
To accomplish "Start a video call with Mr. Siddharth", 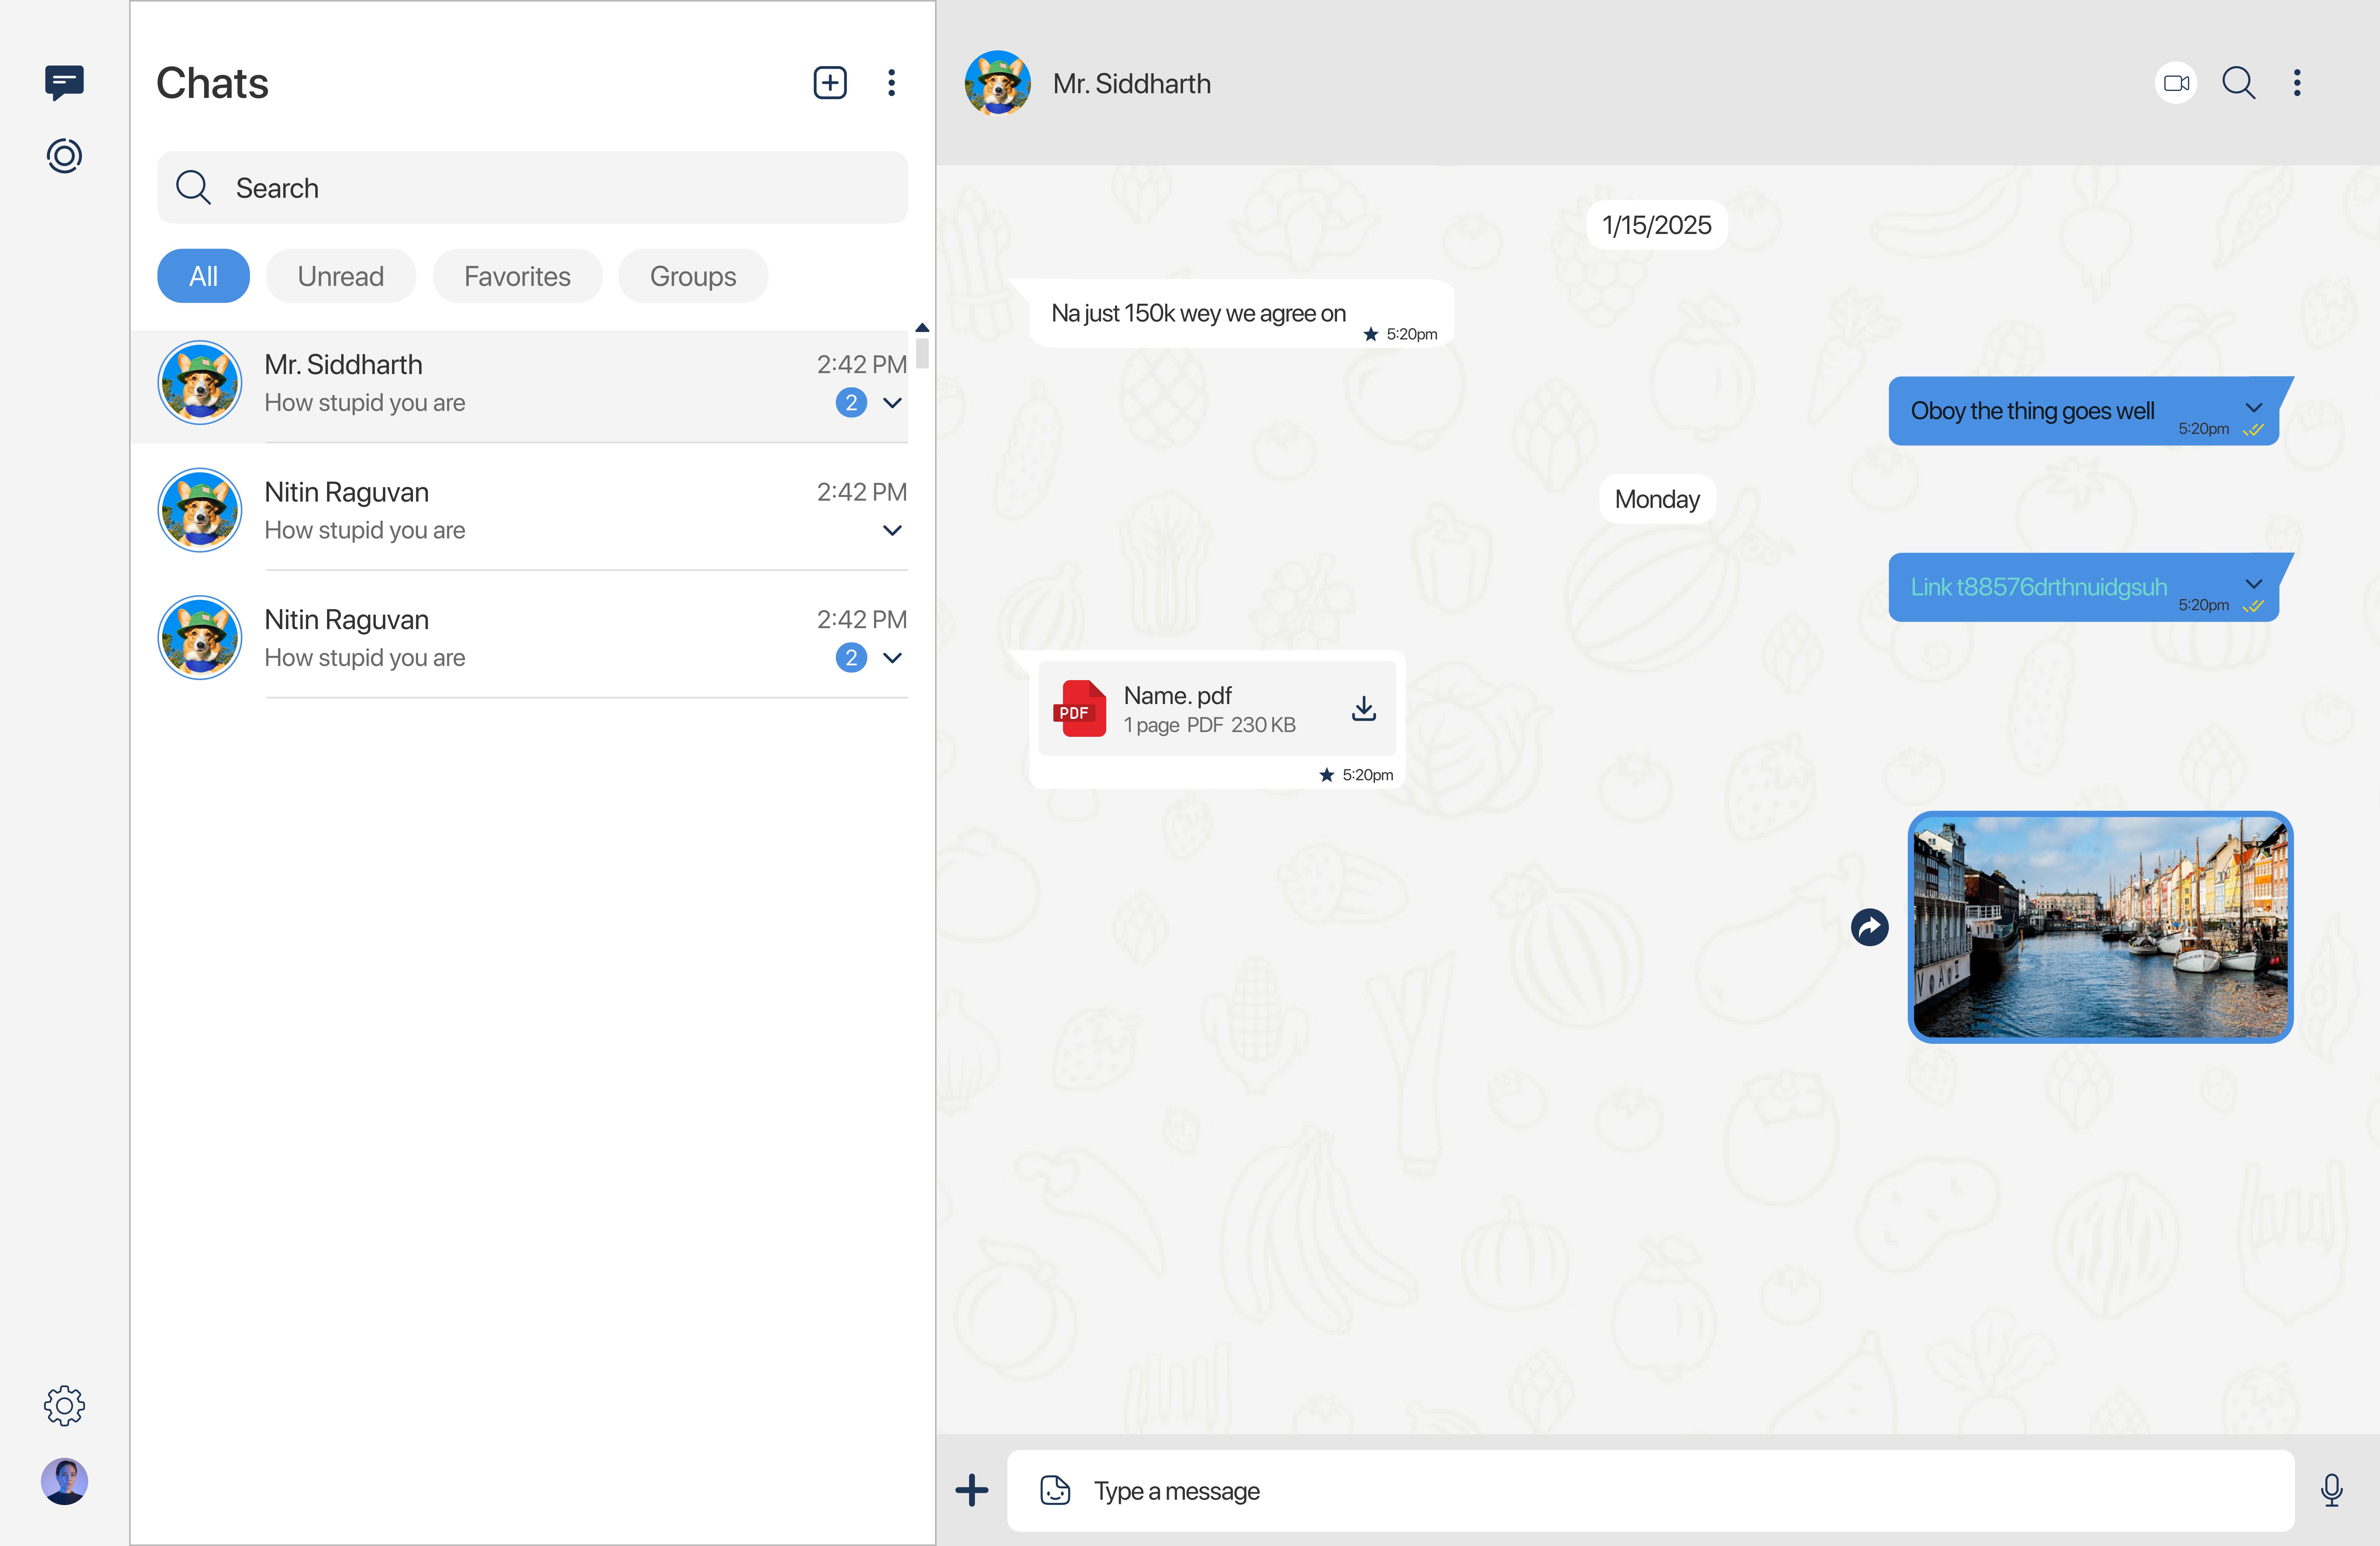I will [2176, 83].
